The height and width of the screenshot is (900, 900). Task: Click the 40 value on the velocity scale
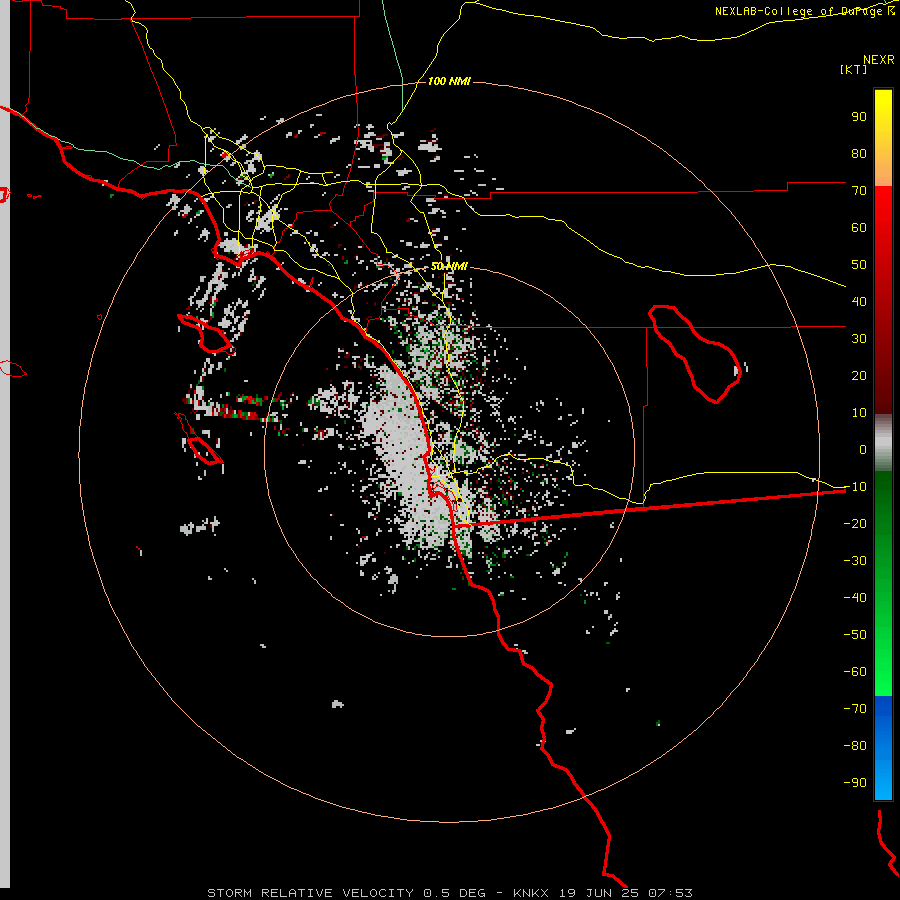[859, 301]
